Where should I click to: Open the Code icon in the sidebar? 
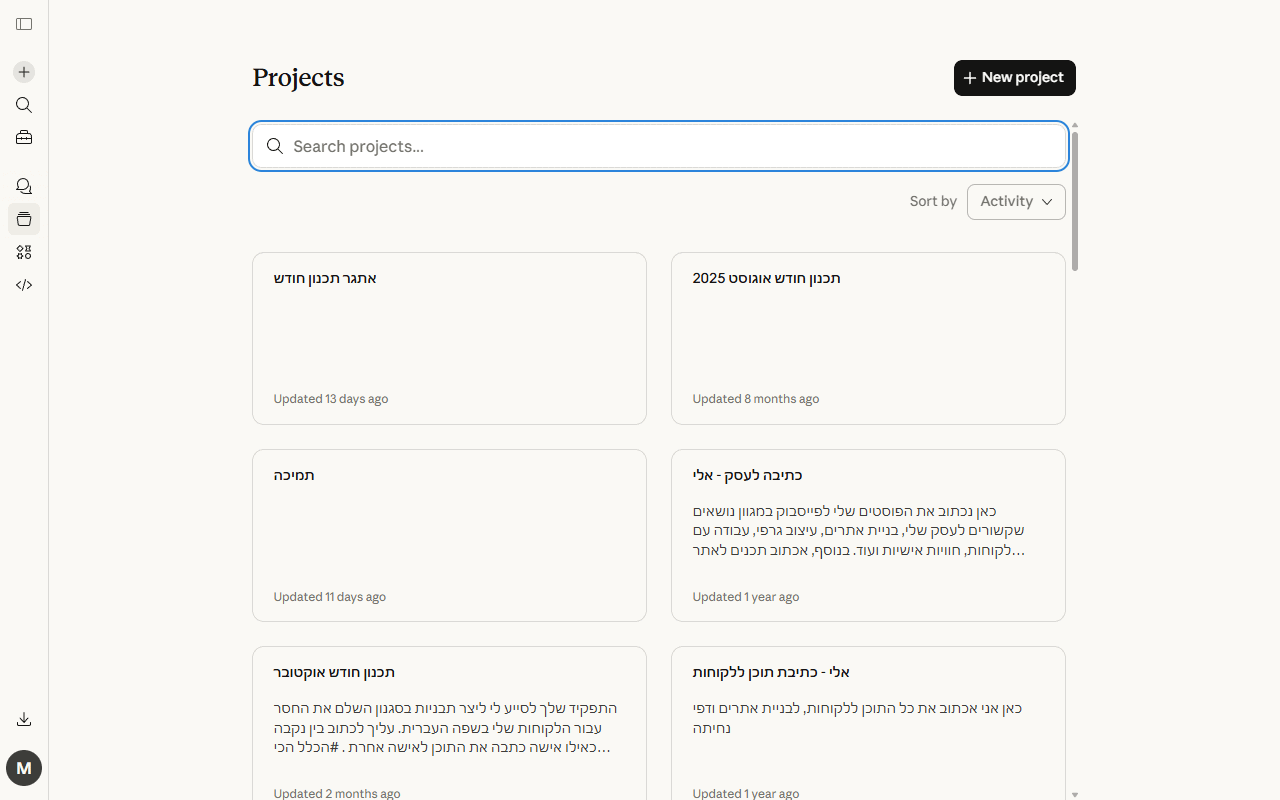click(x=24, y=285)
